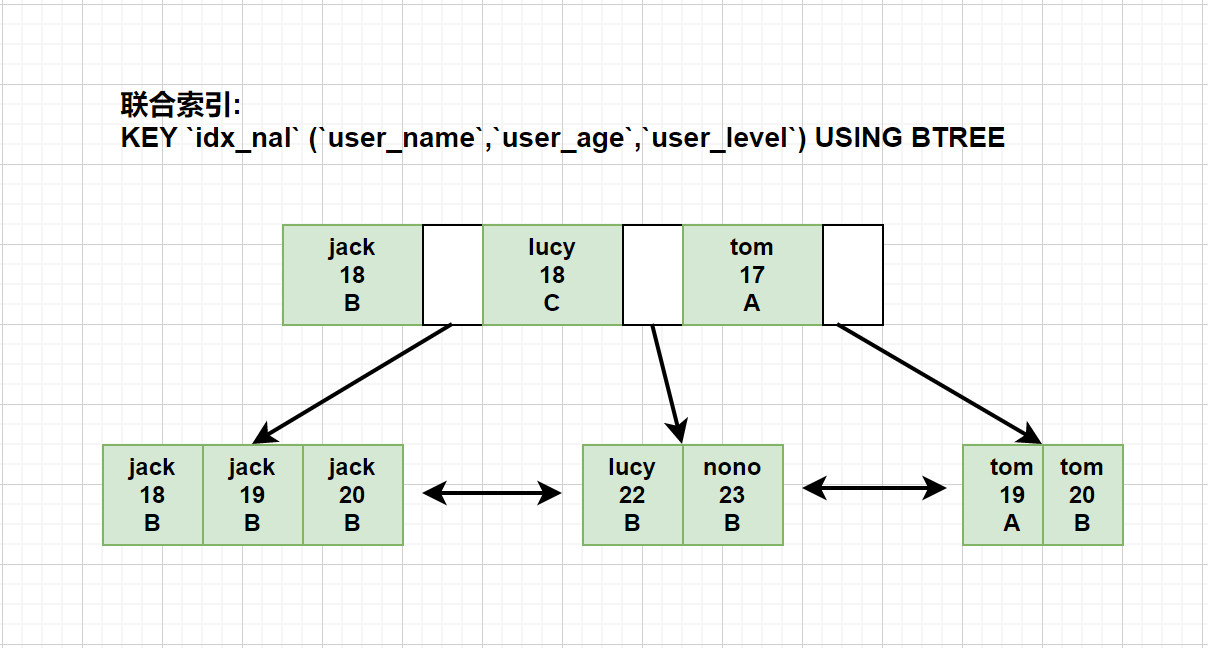The height and width of the screenshot is (648, 1208).
Task: Select leaf cell 'lucy 22 B'
Action: [x=632, y=495]
